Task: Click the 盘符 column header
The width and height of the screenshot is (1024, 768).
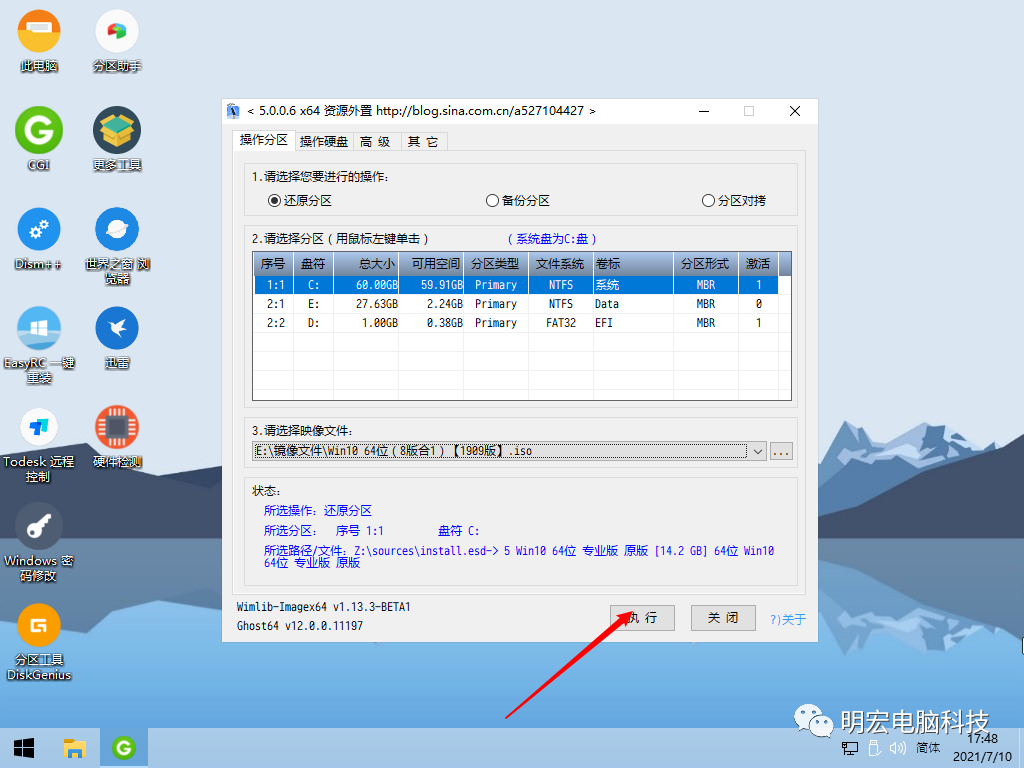Action: tap(313, 264)
